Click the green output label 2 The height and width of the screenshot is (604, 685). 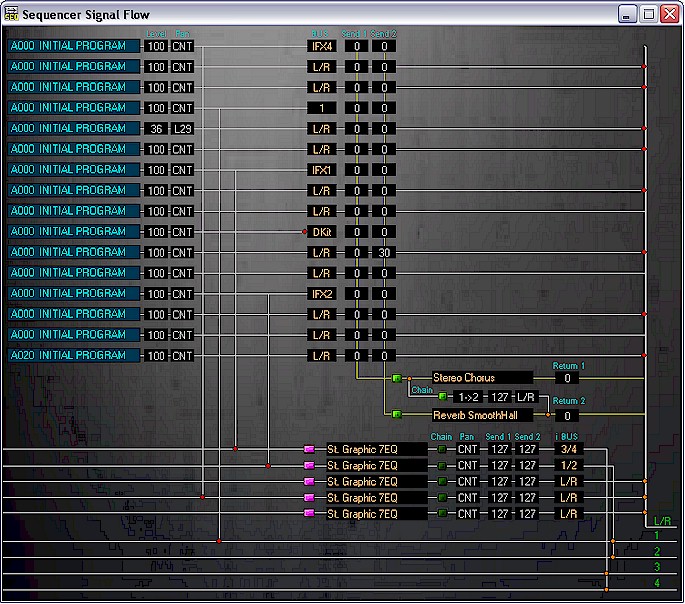pyautogui.click(x=657, y=551)
